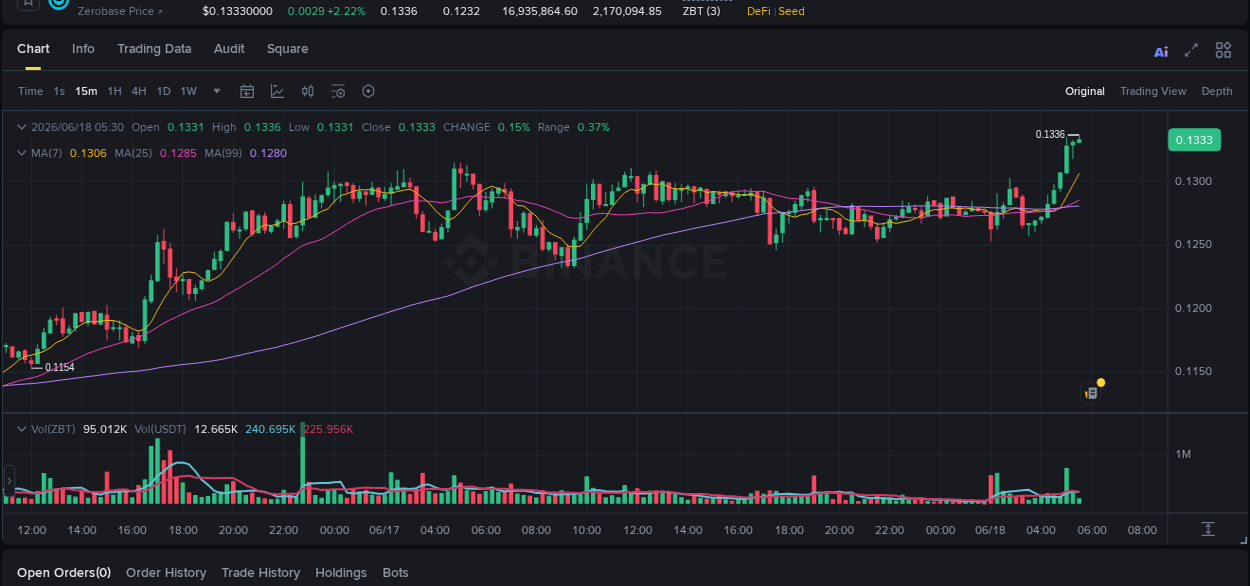Select the Holdings tab
Image resolution: width=1250 pixels, height=586 pixels.
coord(341,573)
